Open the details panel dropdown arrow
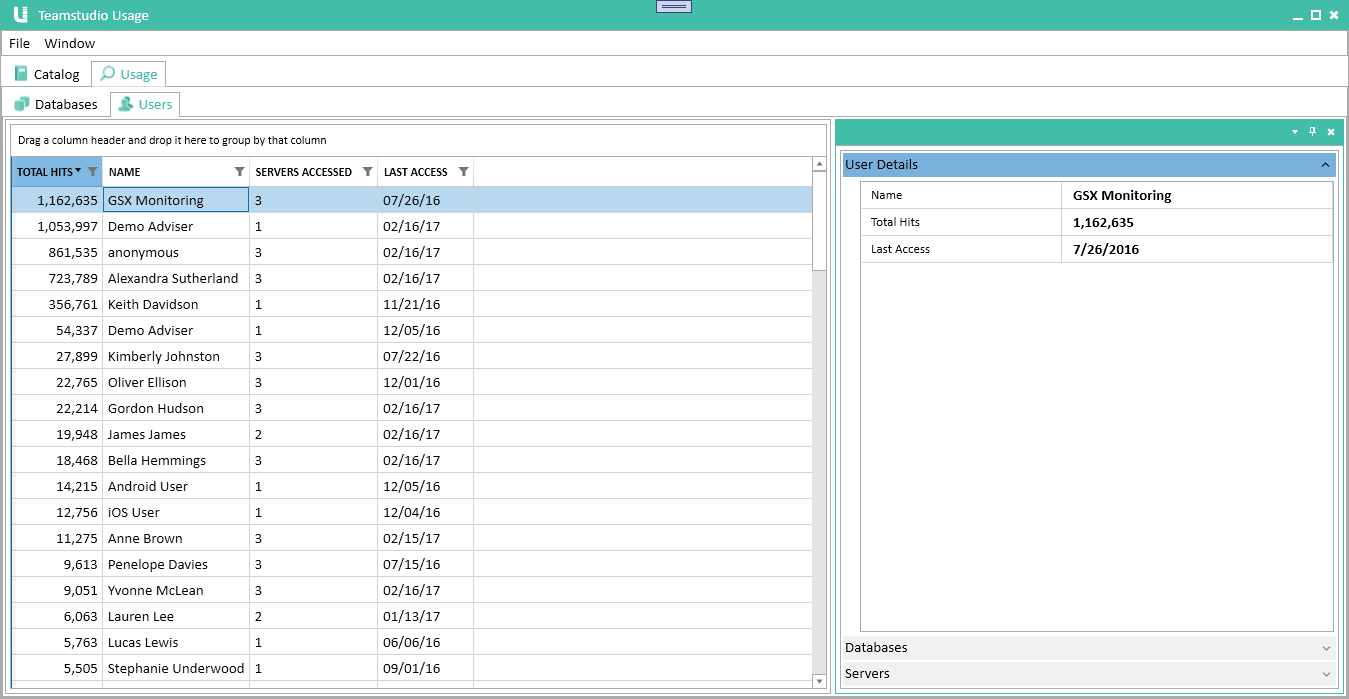 click(1294, 131)
